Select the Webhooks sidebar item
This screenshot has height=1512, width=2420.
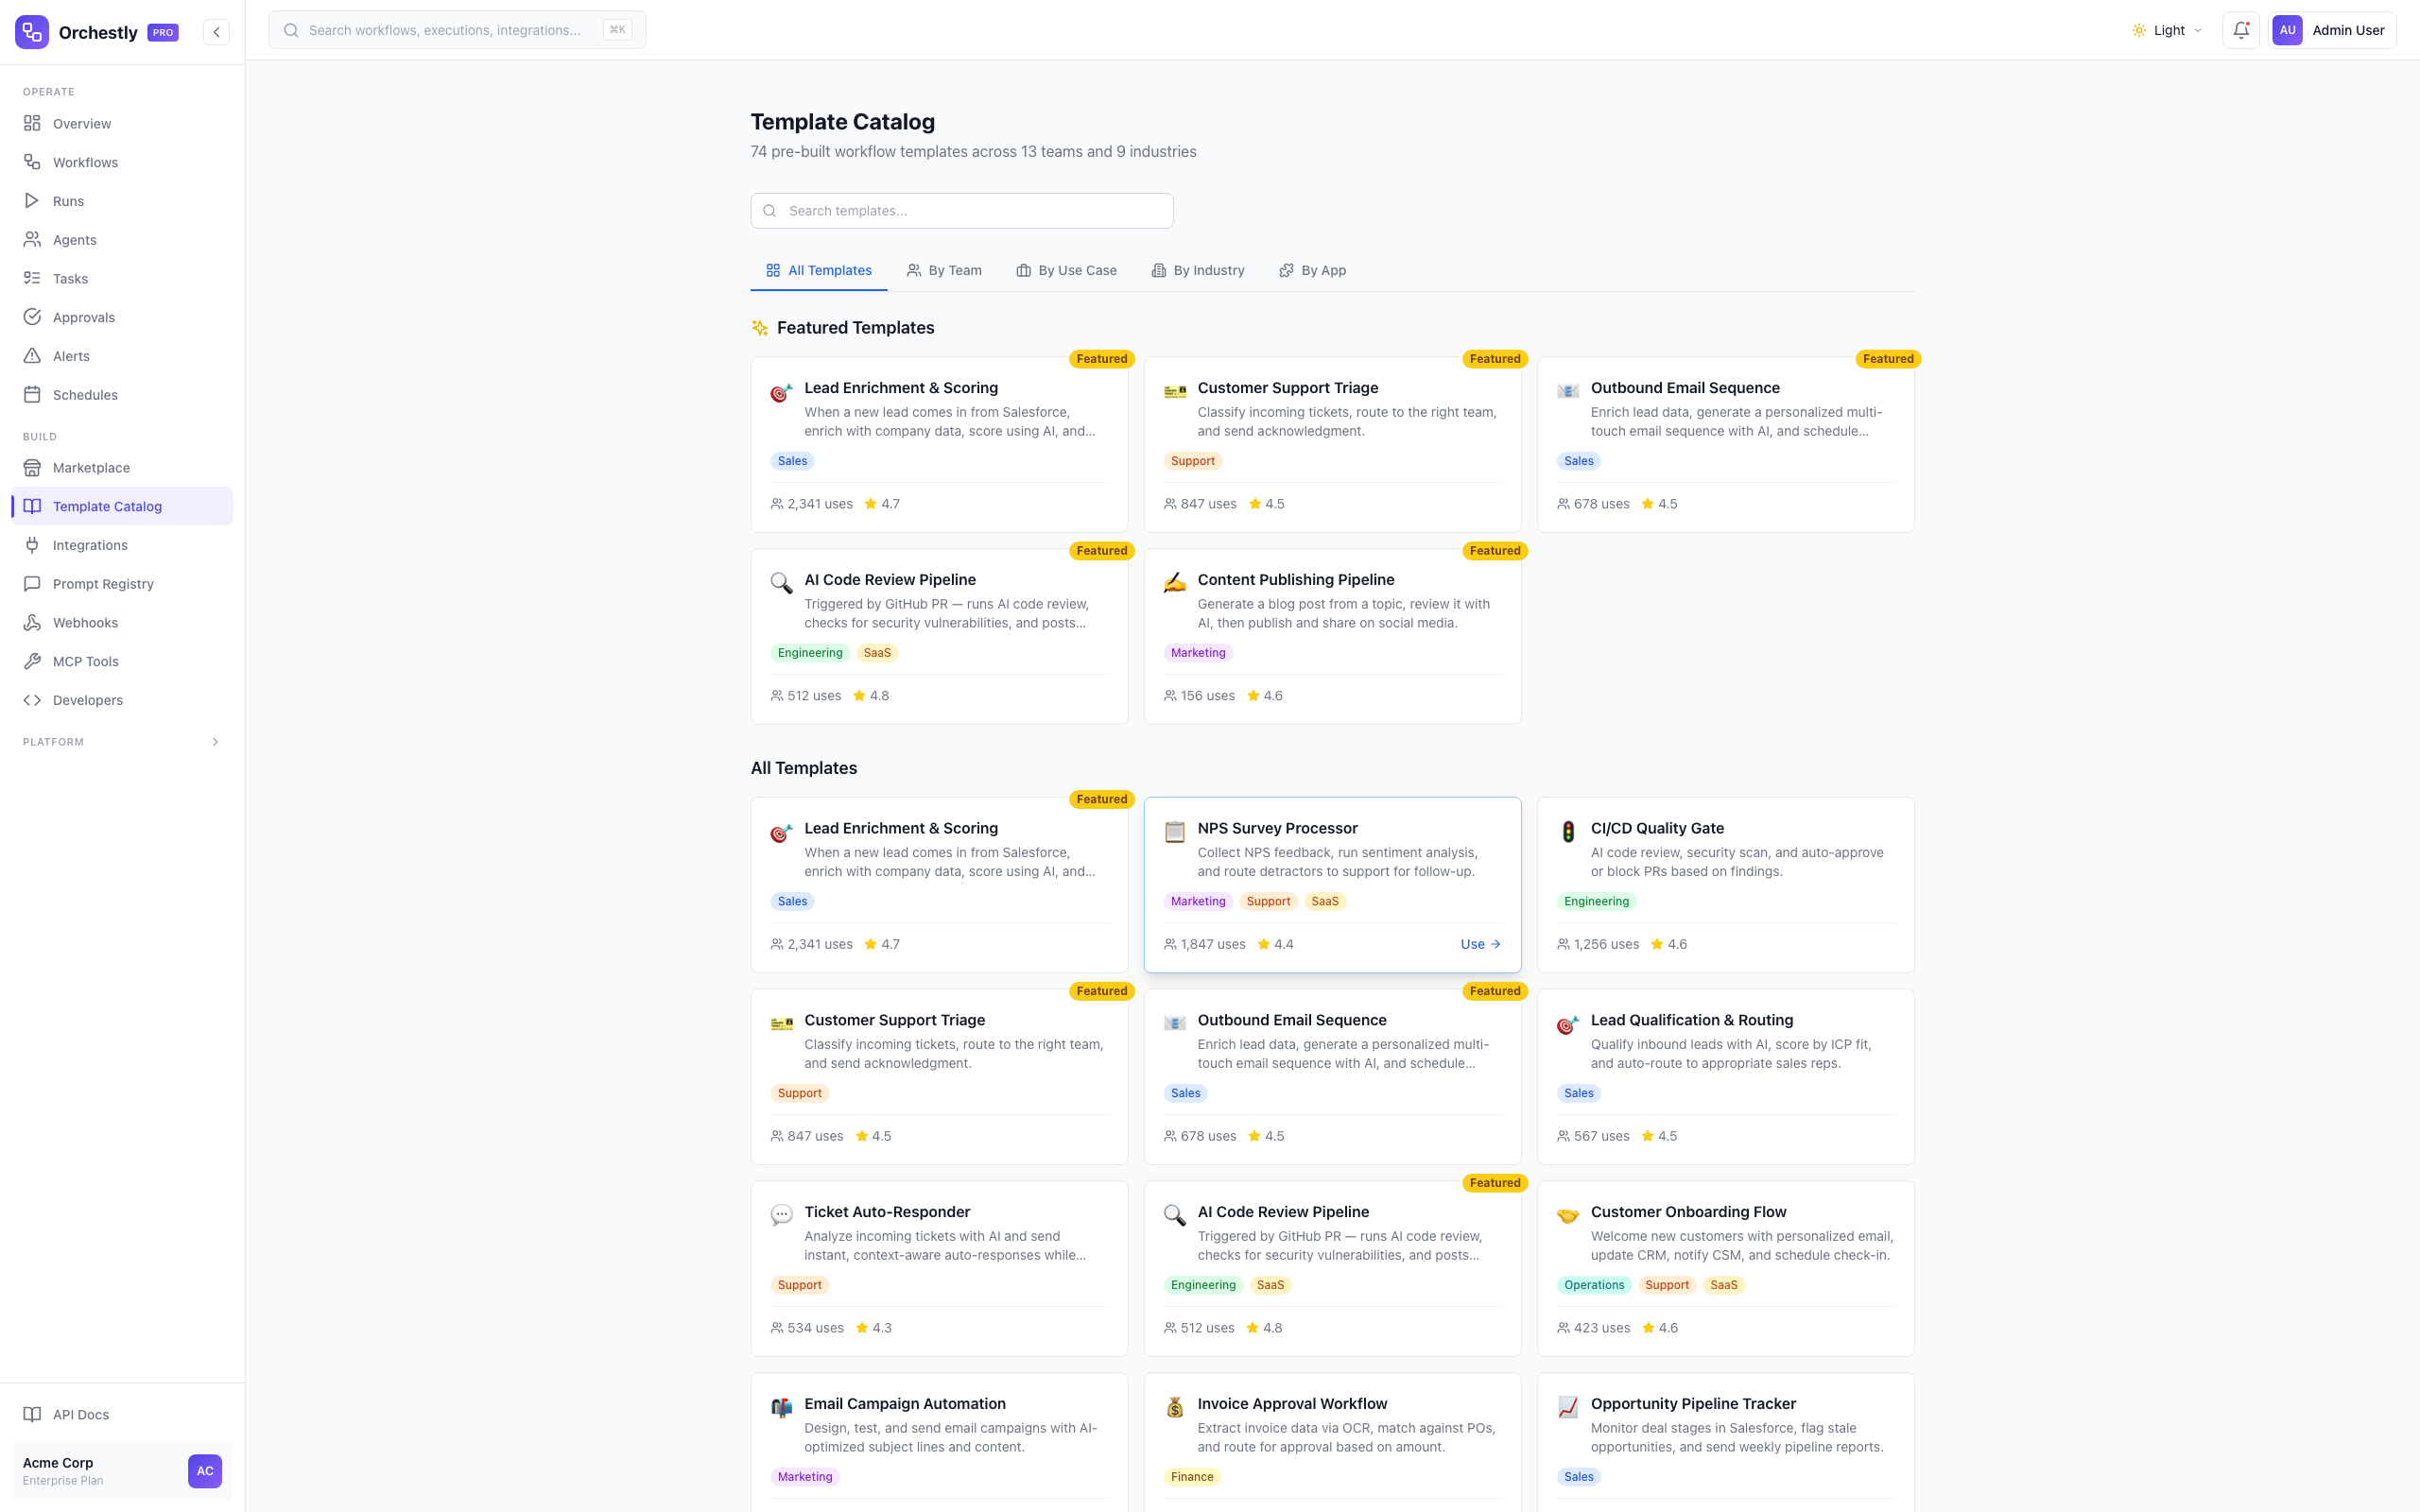pyautogui.click(x=83, y=622)
